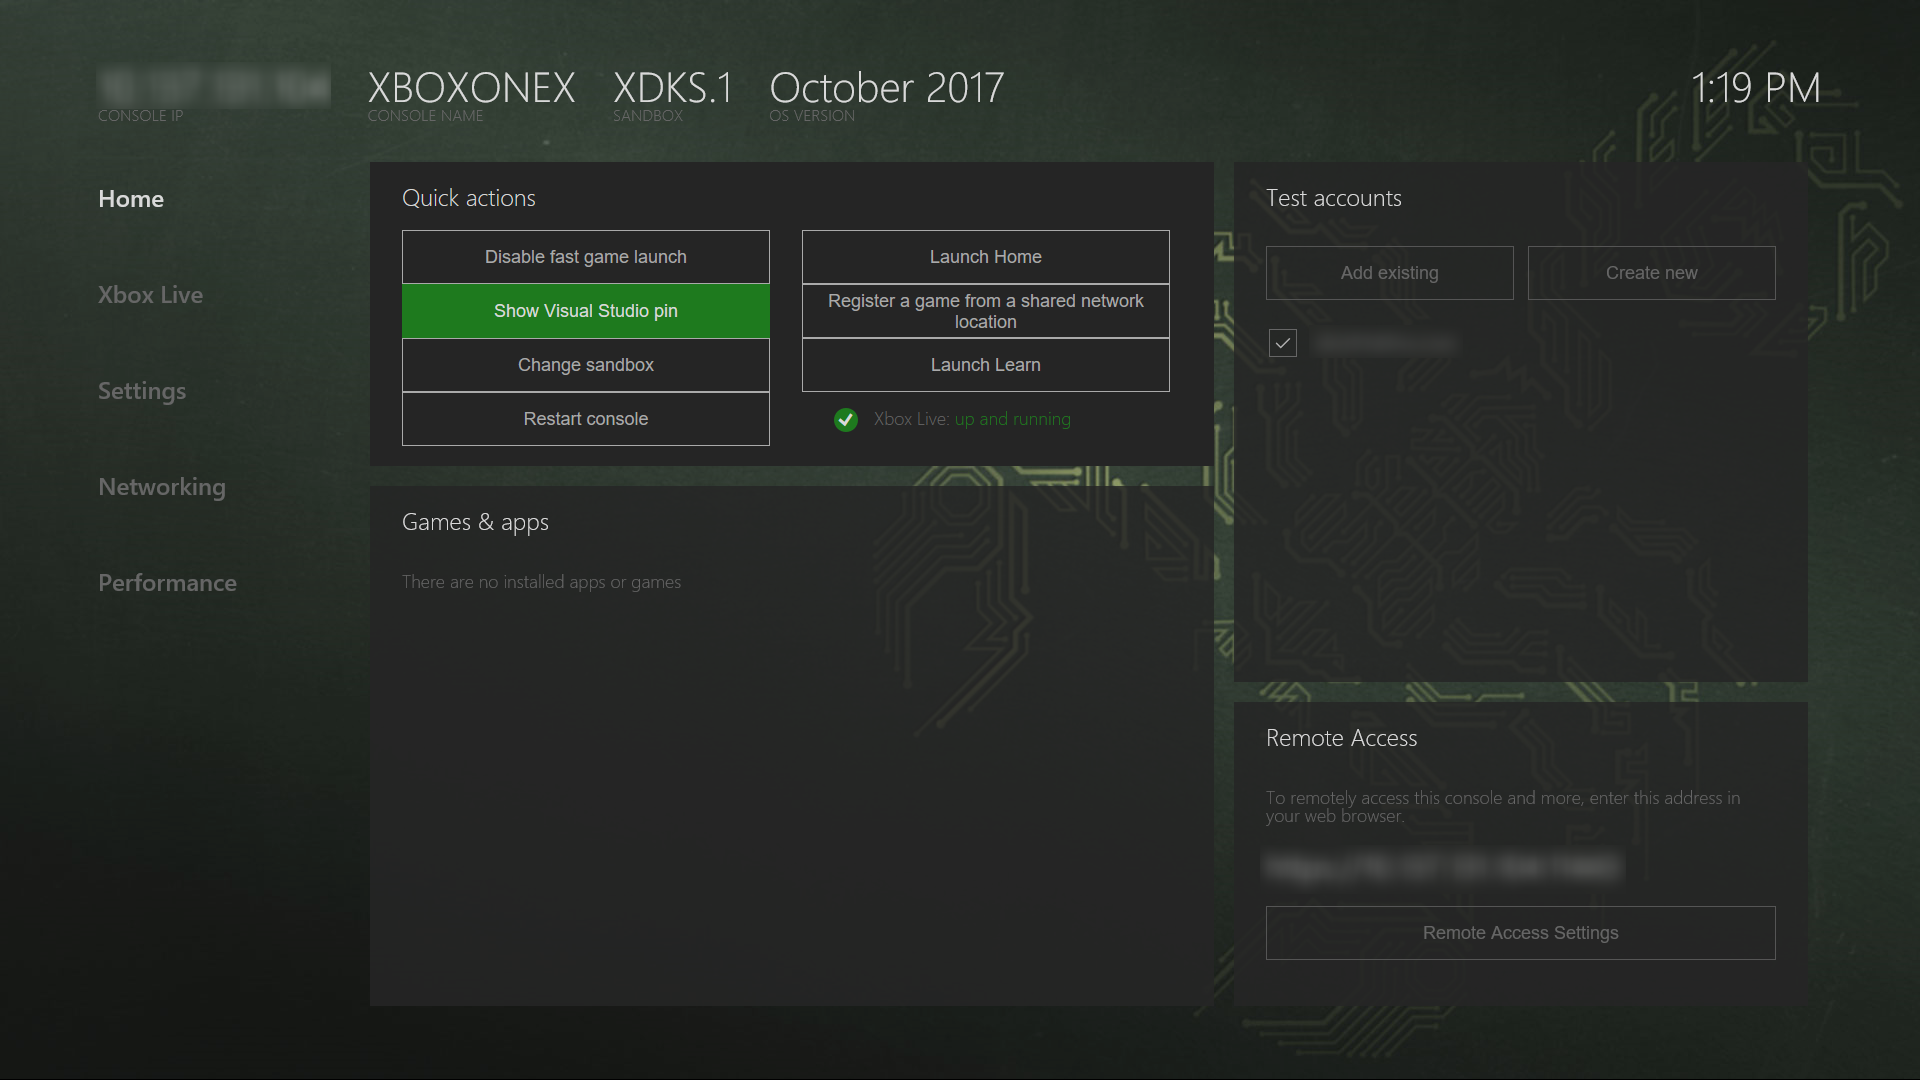Select the Launch Learn option
1920x1080 pixels.
coord(986,364)
